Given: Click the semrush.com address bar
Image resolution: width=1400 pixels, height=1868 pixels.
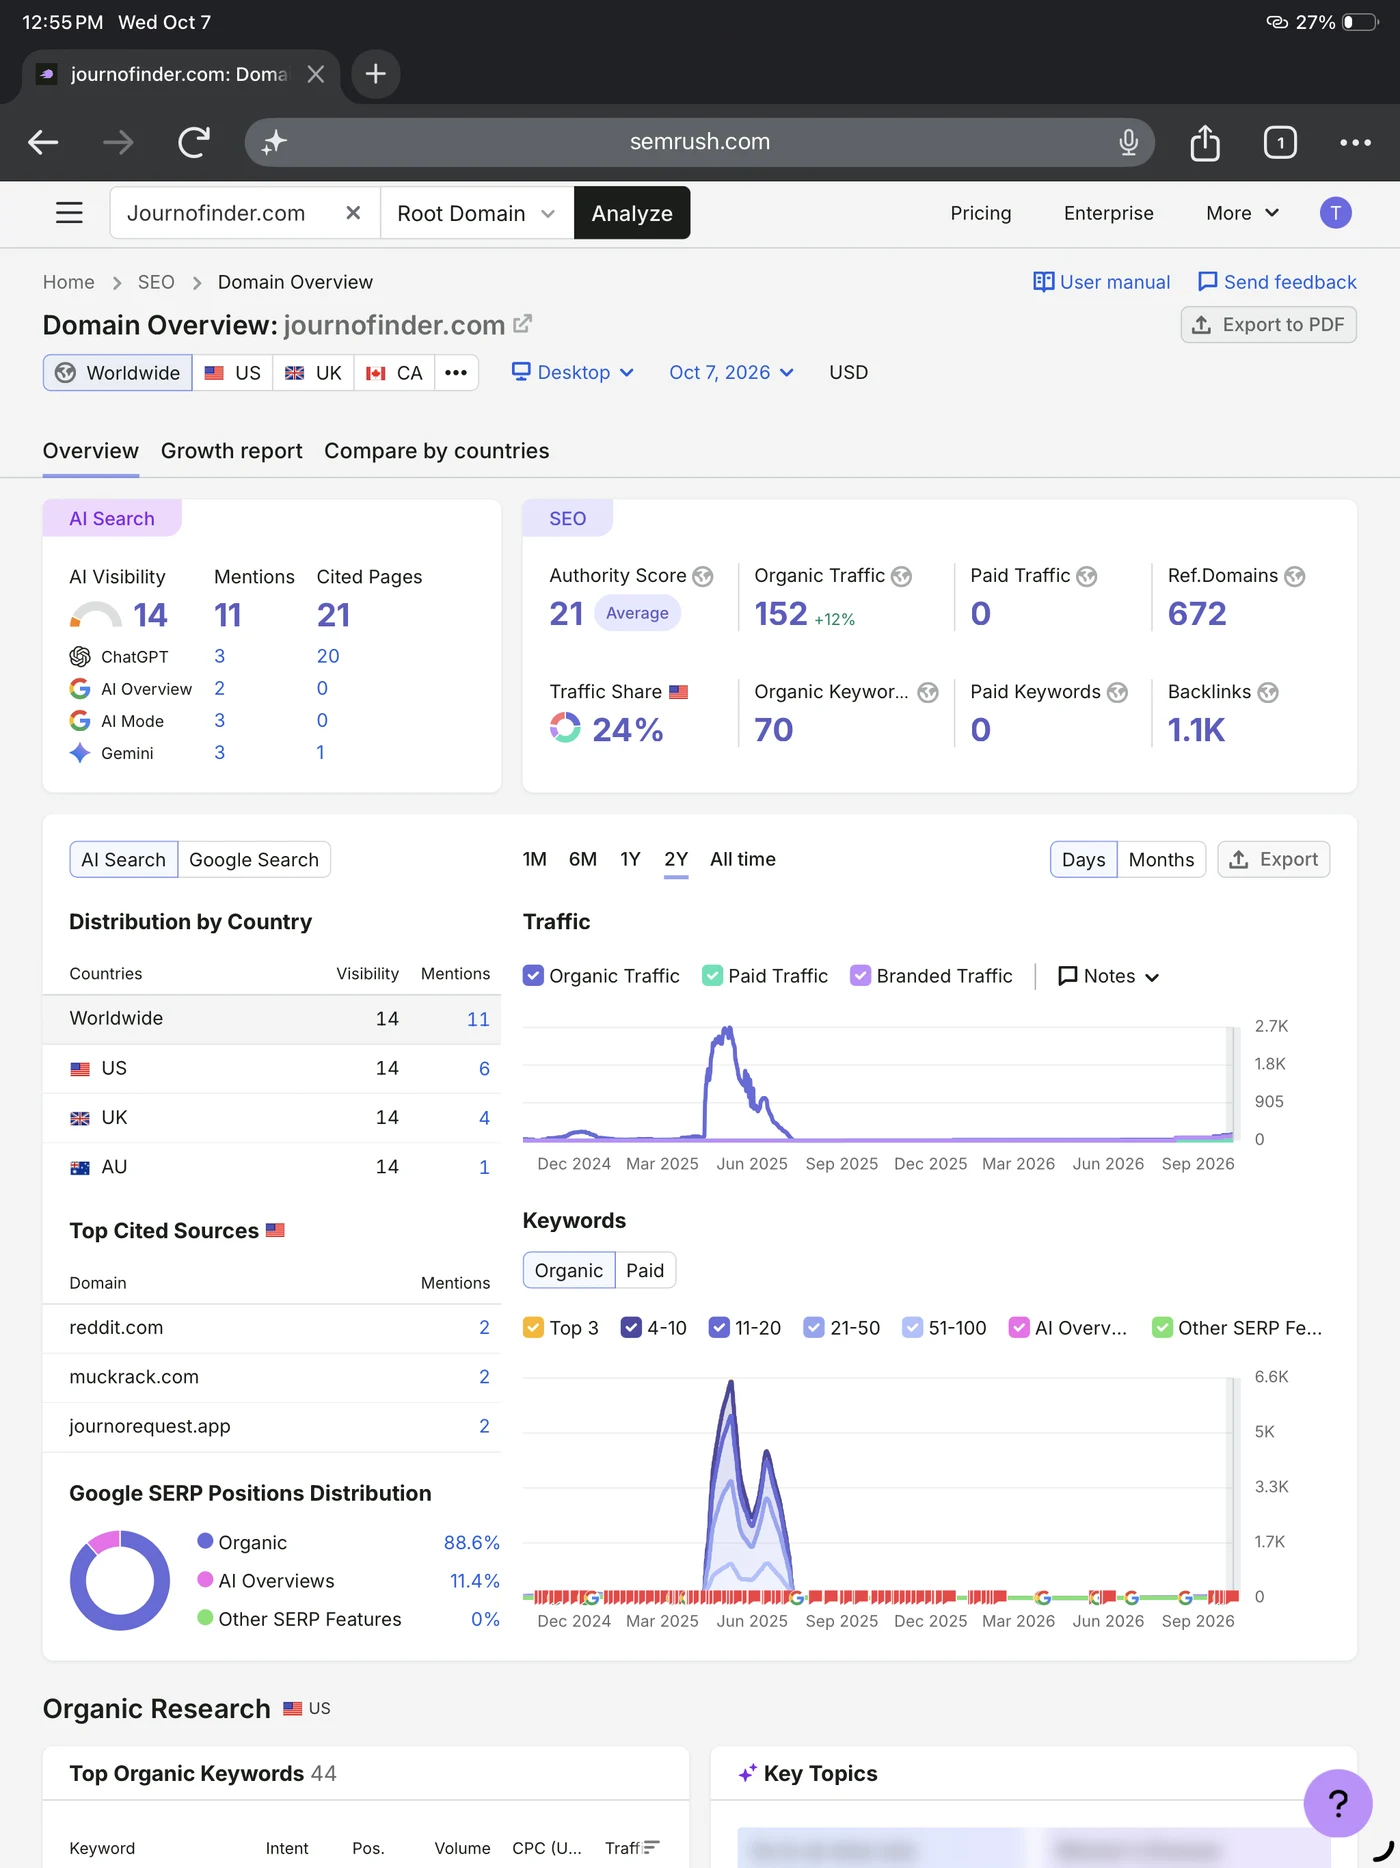Looking at the screenshot, I should pos(699,142).
